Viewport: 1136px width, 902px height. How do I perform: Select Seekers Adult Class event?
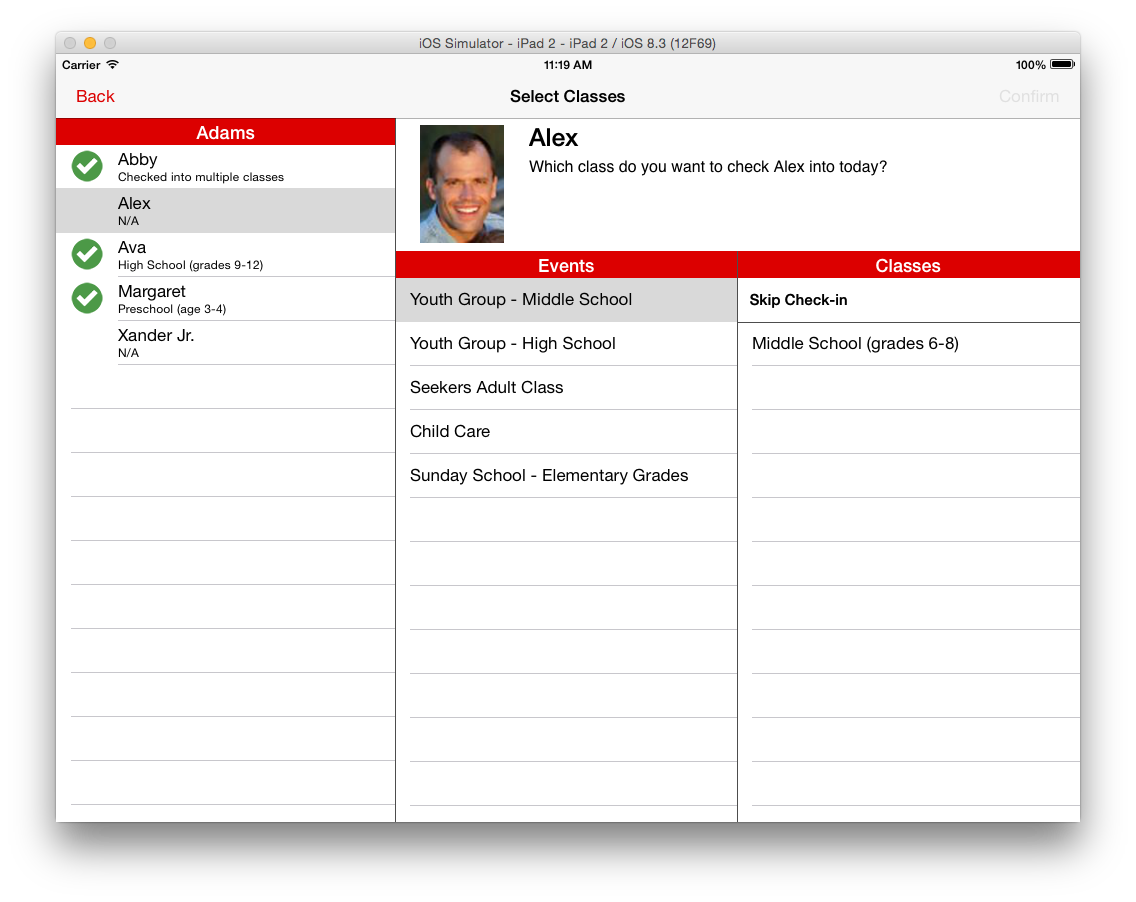487,387
